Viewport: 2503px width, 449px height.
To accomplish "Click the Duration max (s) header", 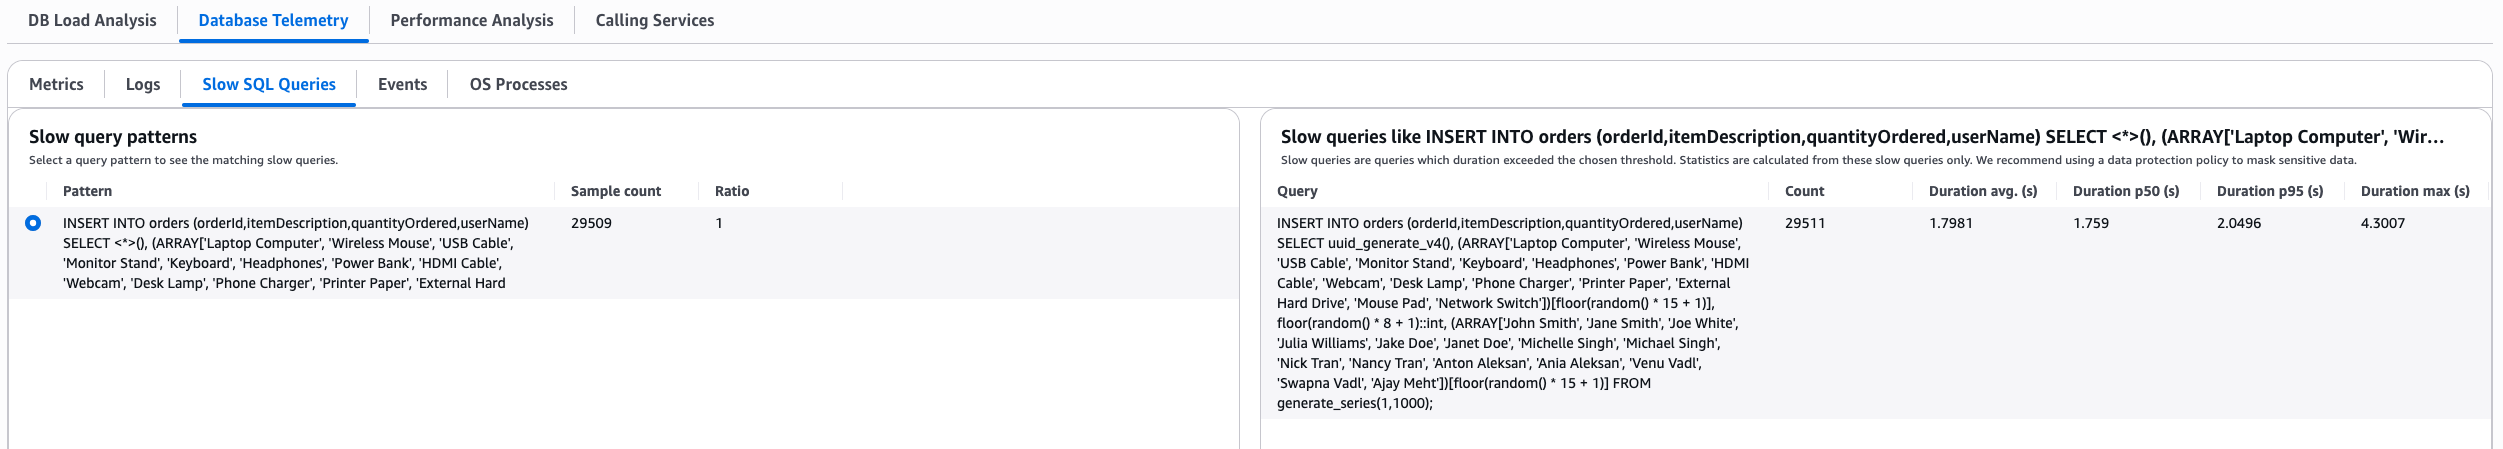I will pyautogui.click(x=2414, y=191).
